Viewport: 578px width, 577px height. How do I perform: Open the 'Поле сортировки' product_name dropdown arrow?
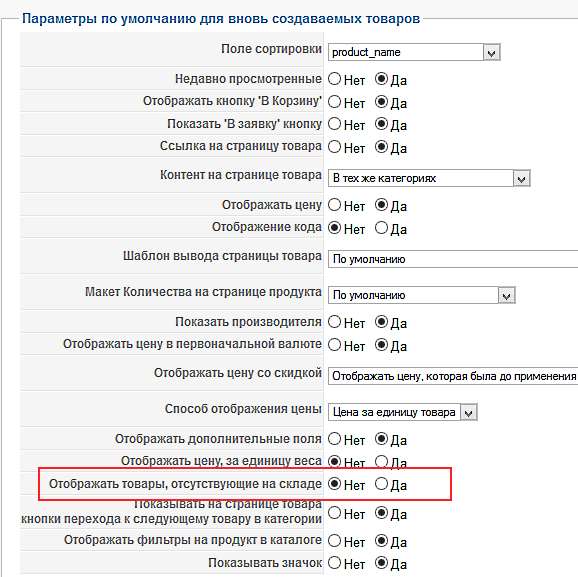[491, 52]
